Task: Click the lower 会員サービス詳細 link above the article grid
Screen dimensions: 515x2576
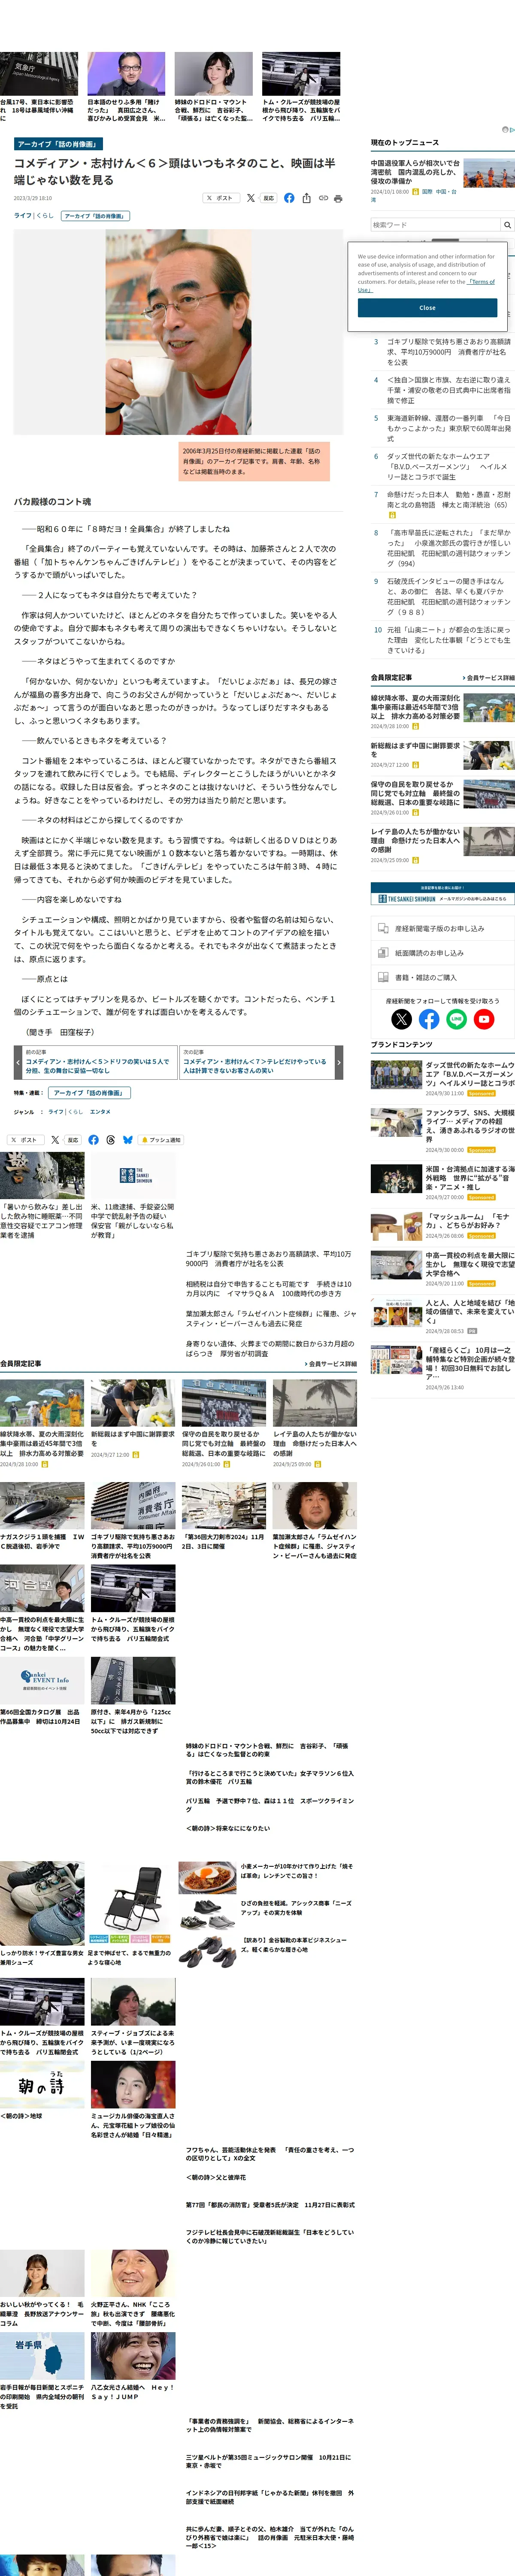Action: point(331,1364)
